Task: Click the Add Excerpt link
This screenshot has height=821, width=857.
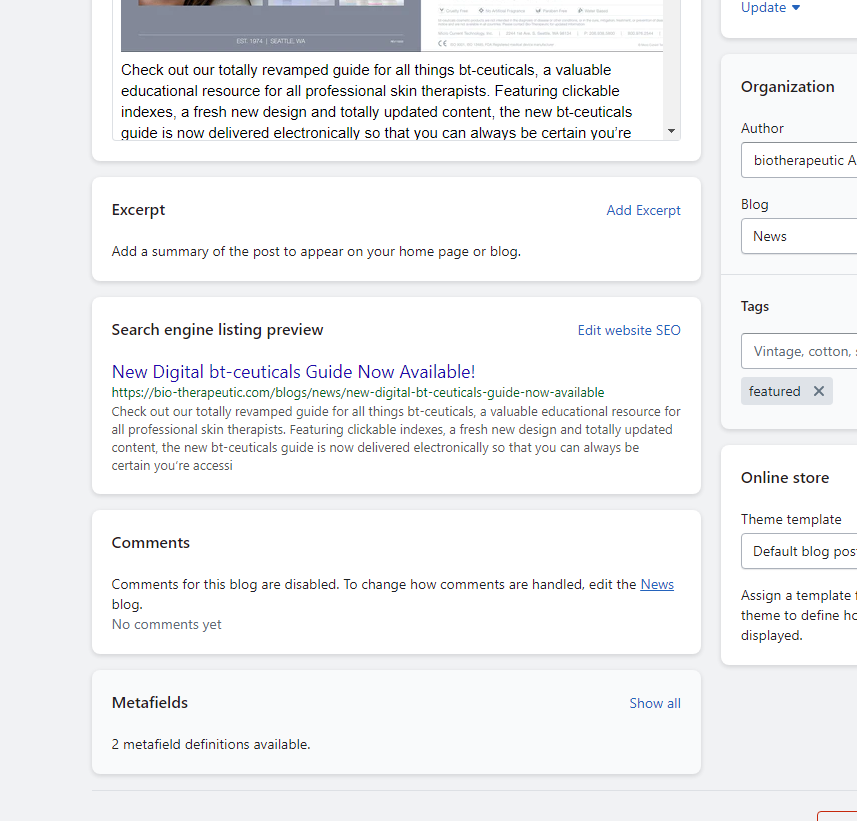Action: (x=643, y=210)
